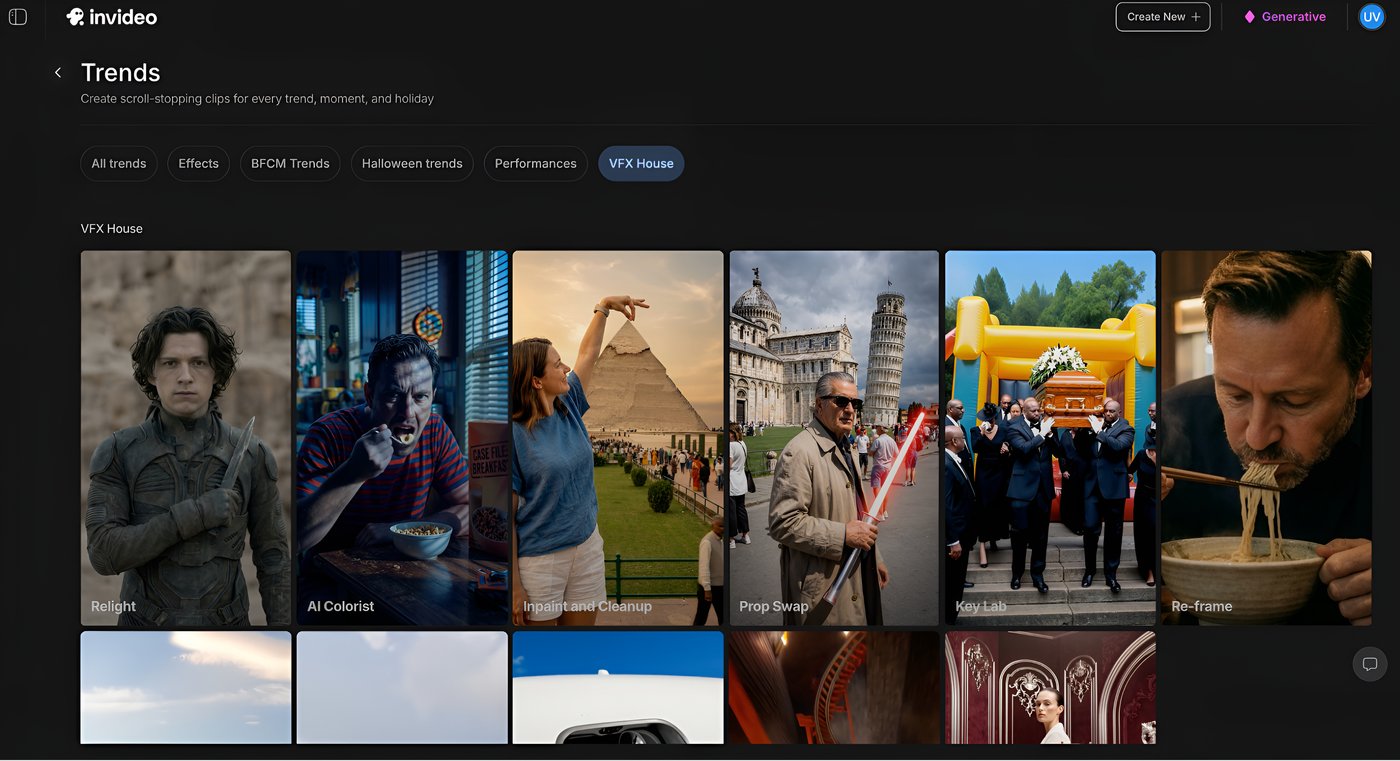This screenshot has width=1400, height=761.
Task: Open the Relight trend card
Action: (186, 437)
